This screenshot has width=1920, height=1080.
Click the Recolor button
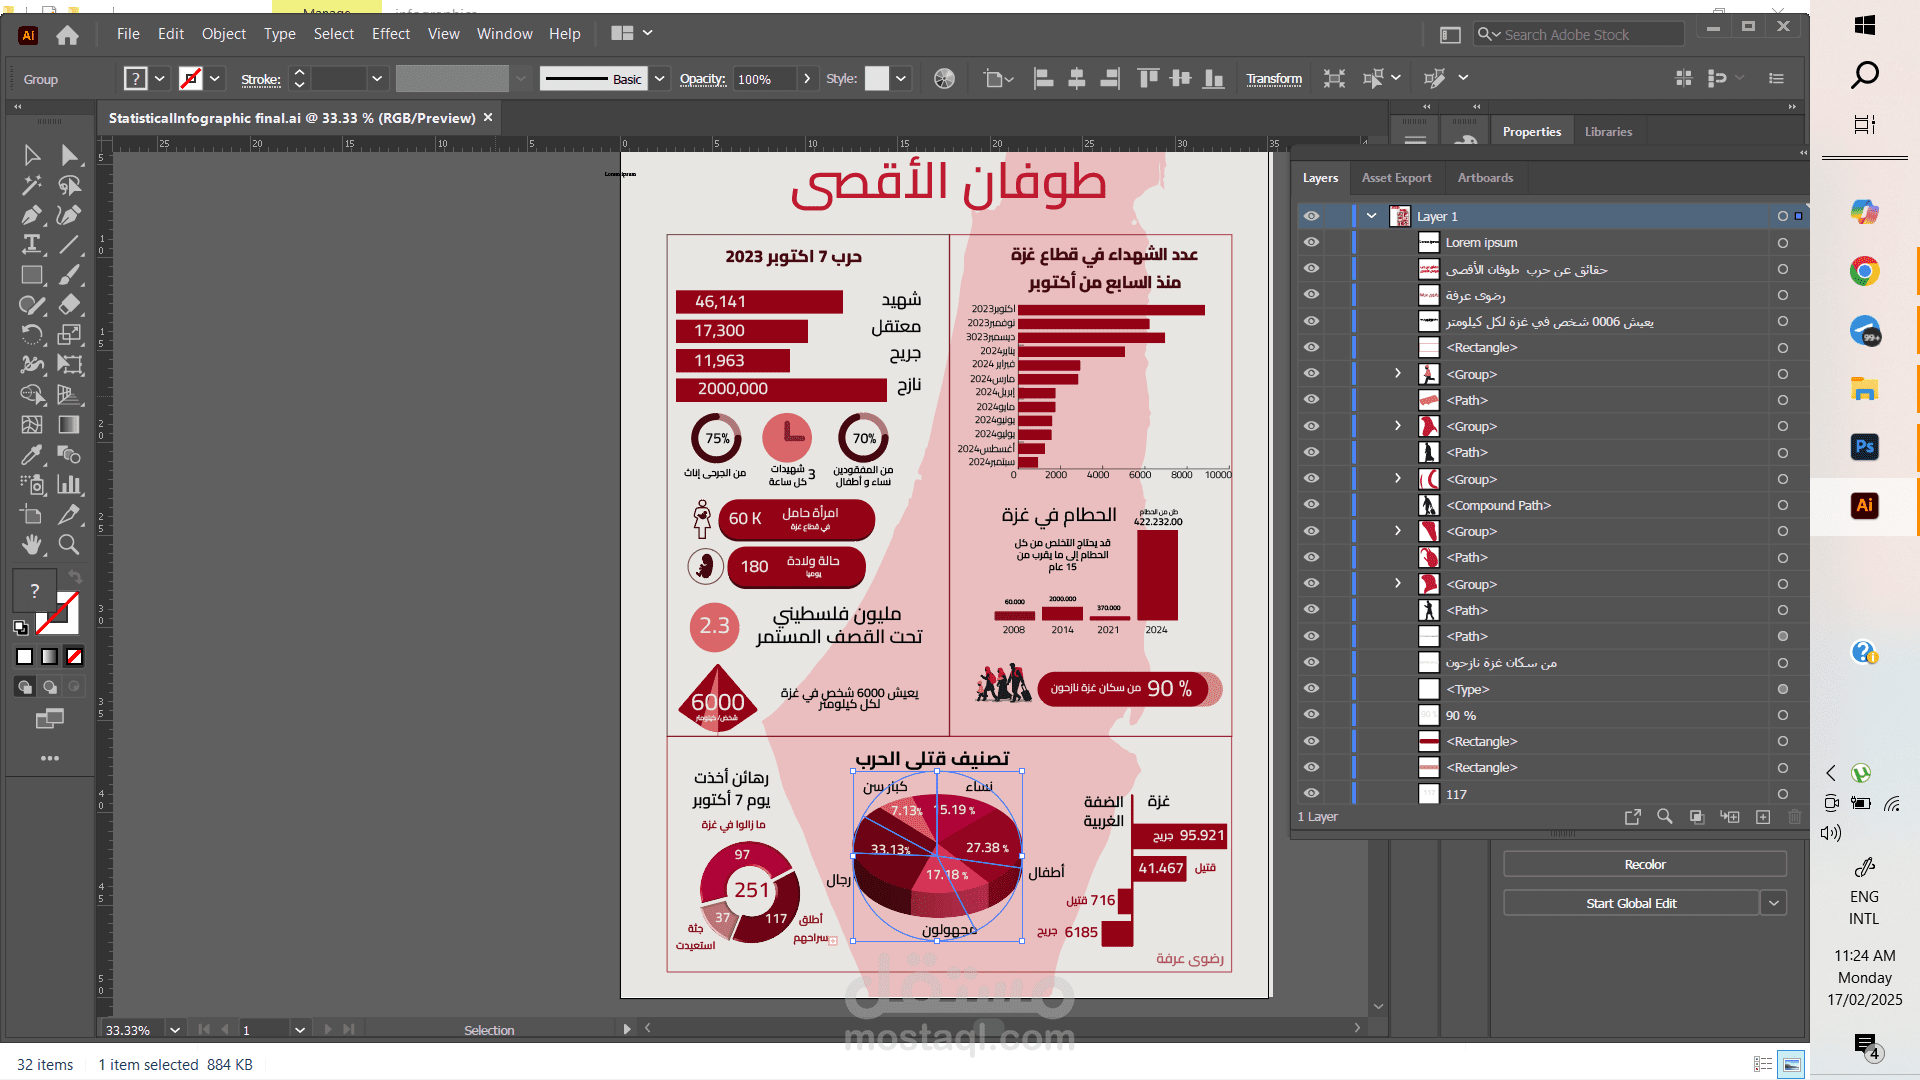point(1644,864)
